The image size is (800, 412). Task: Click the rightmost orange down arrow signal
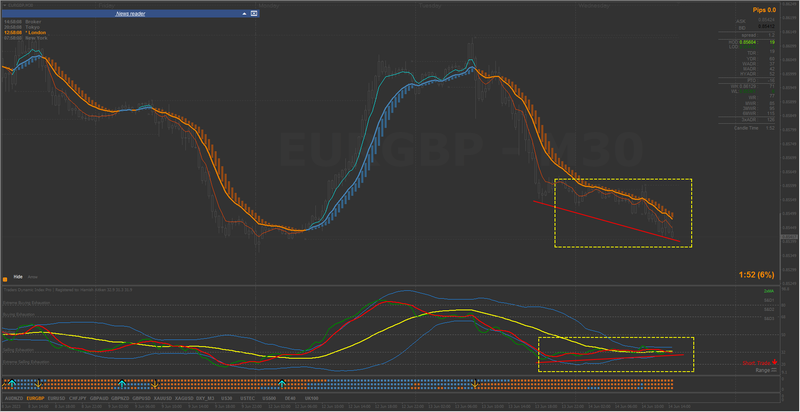(x=474, y=383)
